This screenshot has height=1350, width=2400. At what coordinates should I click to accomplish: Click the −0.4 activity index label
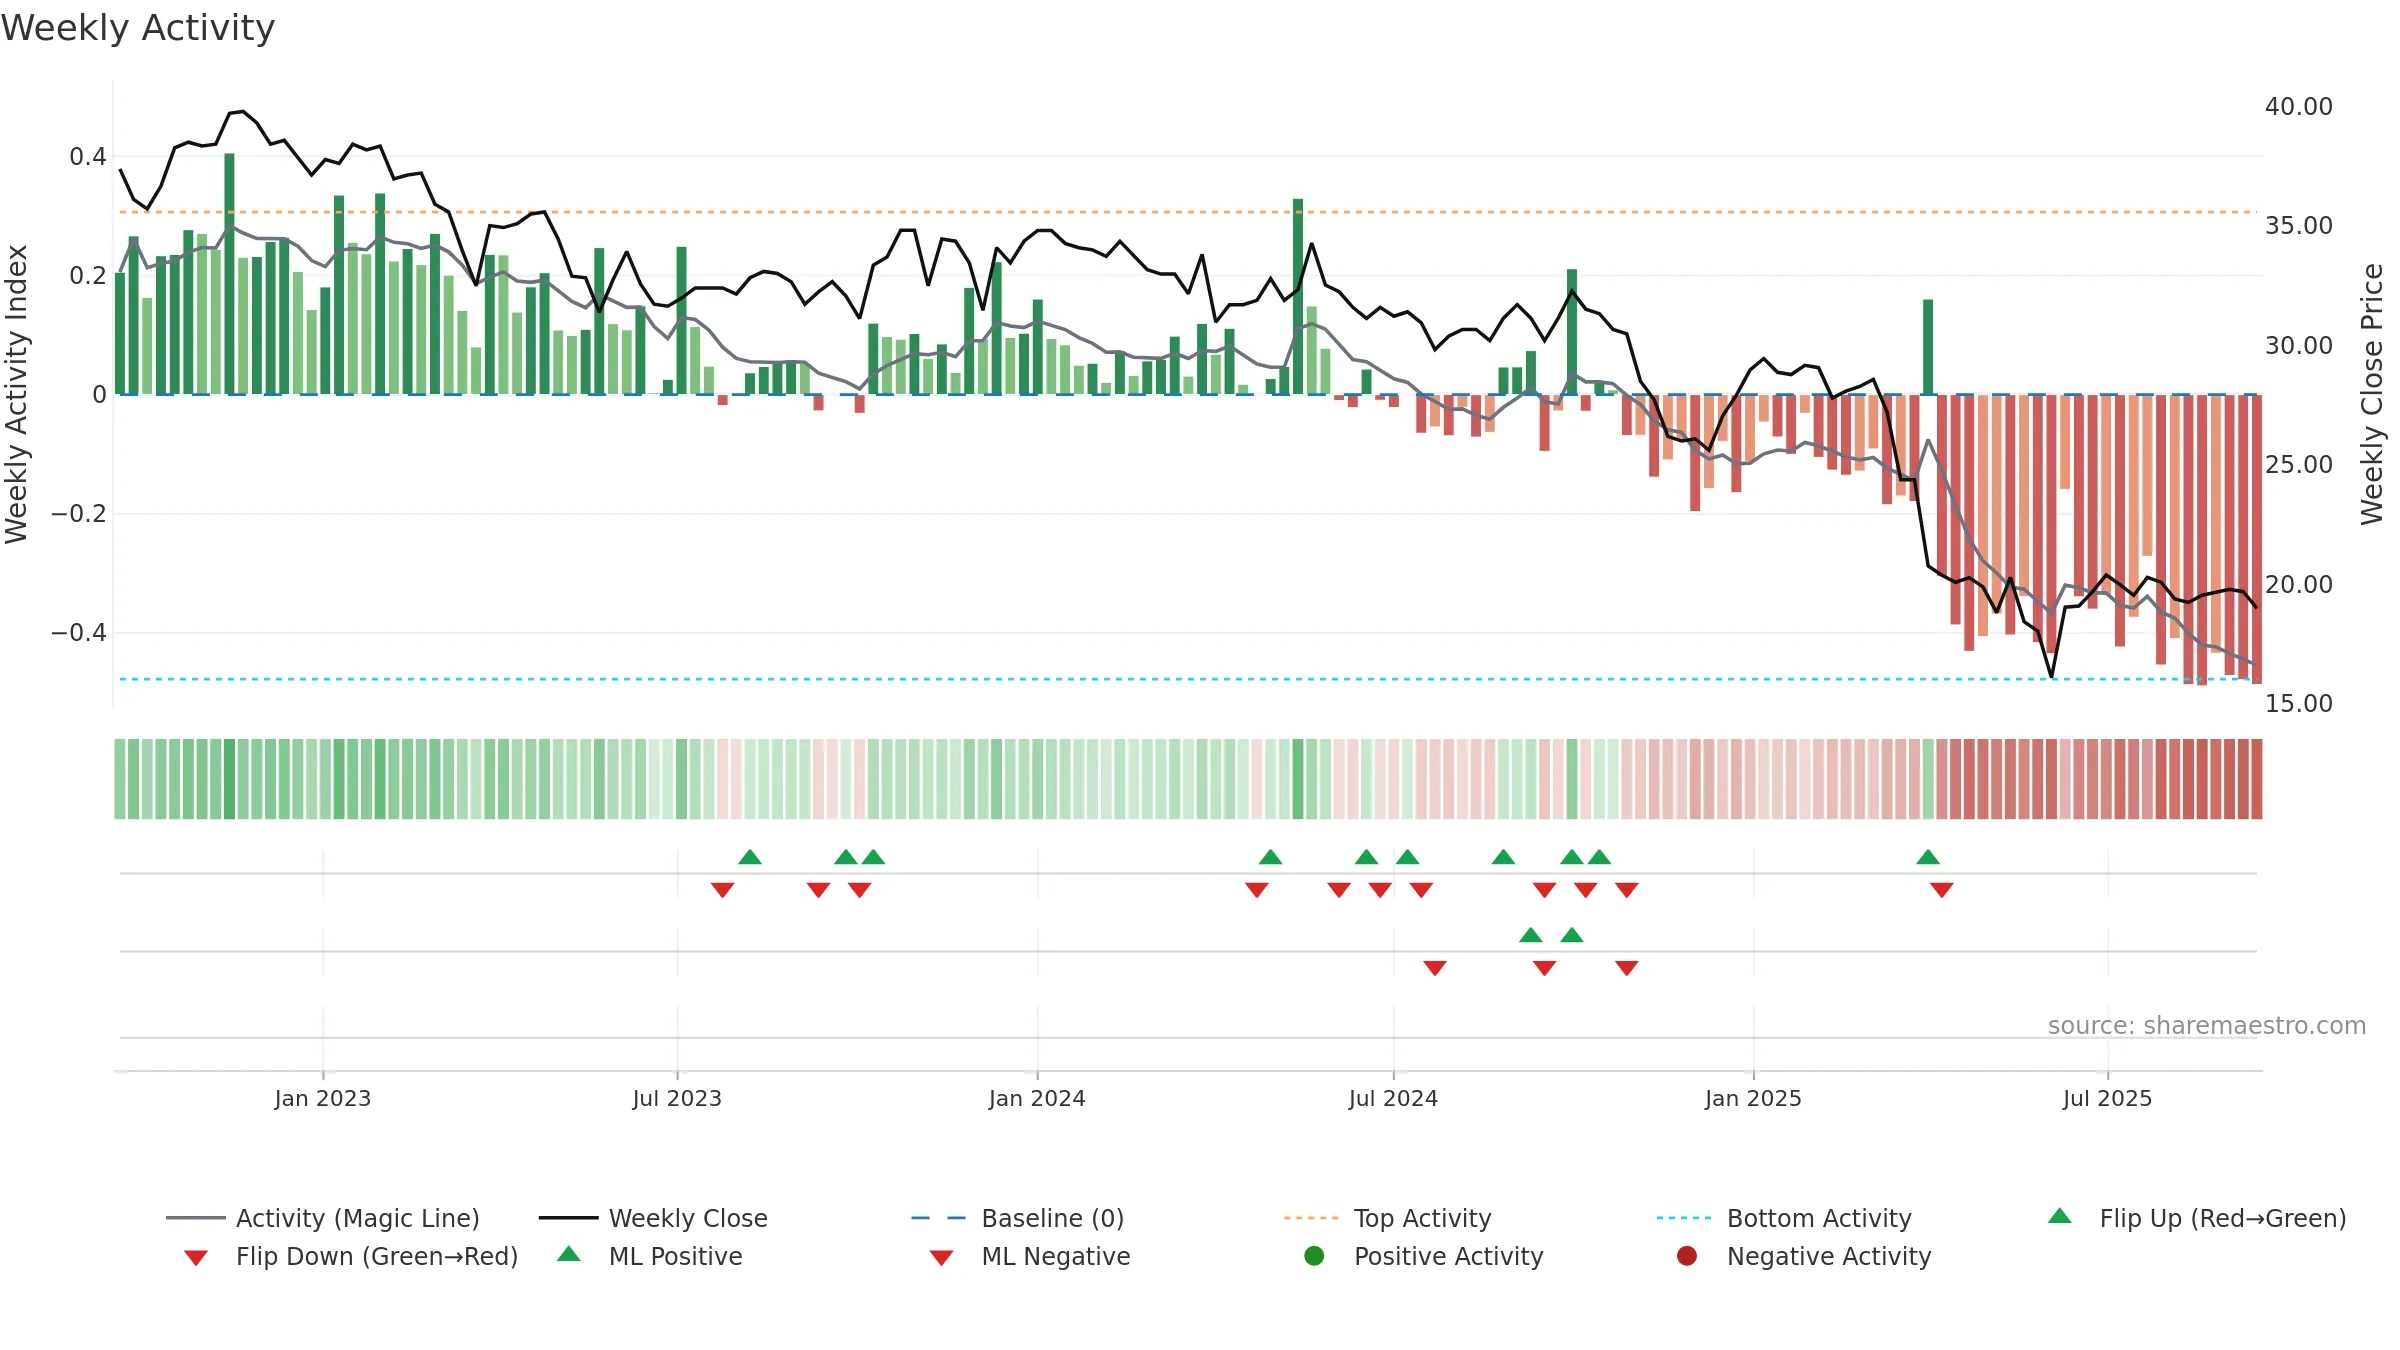79,633
